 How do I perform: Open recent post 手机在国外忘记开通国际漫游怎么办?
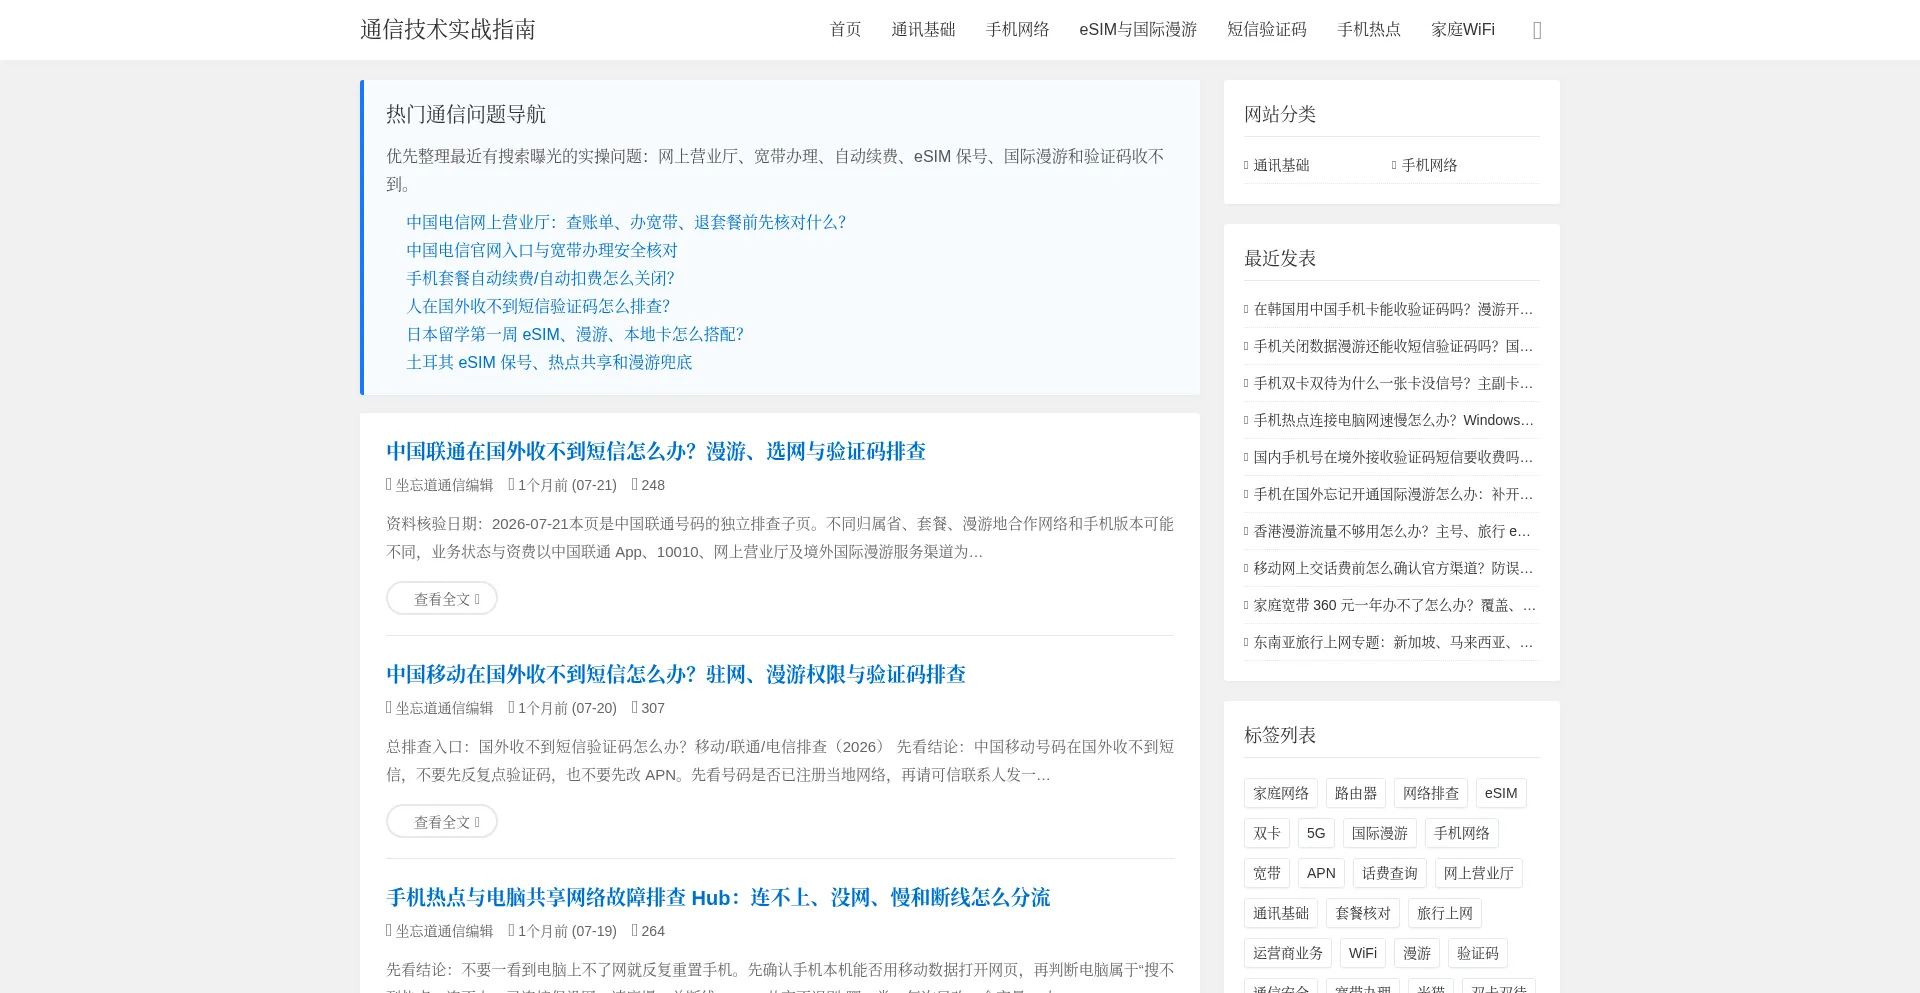click(1392, 494)
